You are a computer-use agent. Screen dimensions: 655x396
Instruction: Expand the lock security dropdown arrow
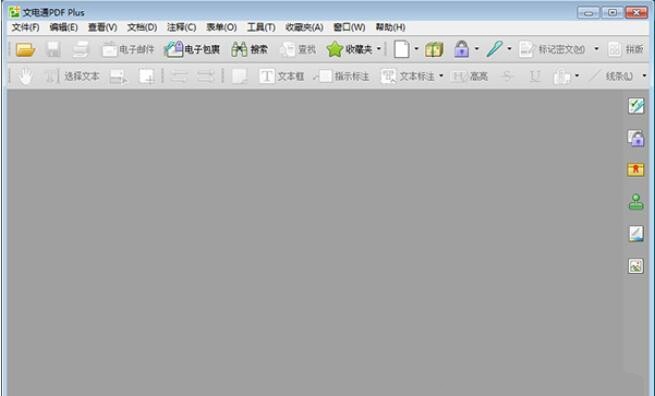tap(477, 49)
